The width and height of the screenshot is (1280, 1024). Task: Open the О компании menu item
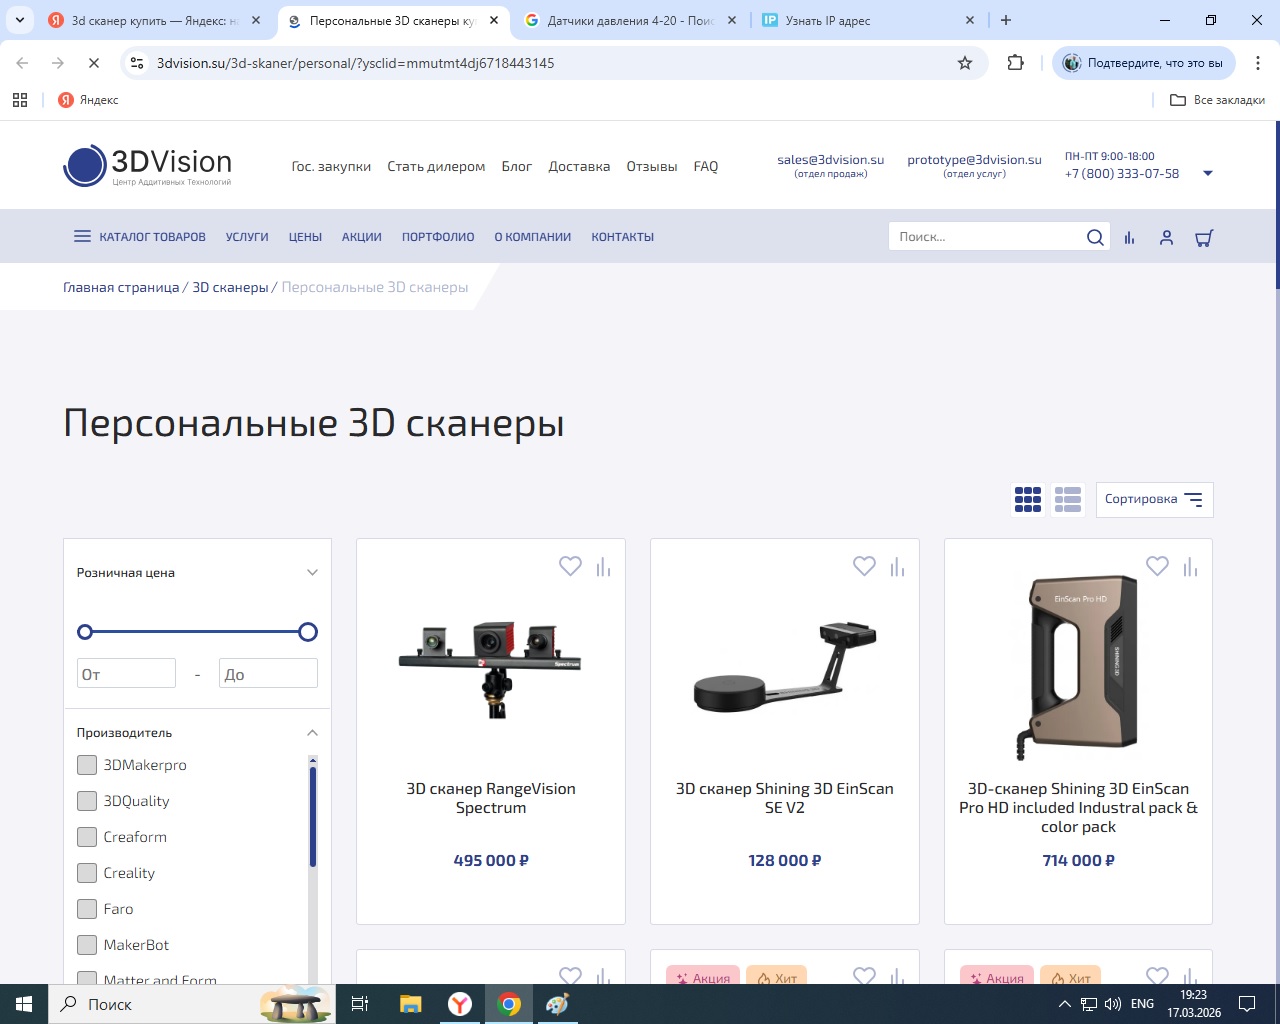point(533,237)
